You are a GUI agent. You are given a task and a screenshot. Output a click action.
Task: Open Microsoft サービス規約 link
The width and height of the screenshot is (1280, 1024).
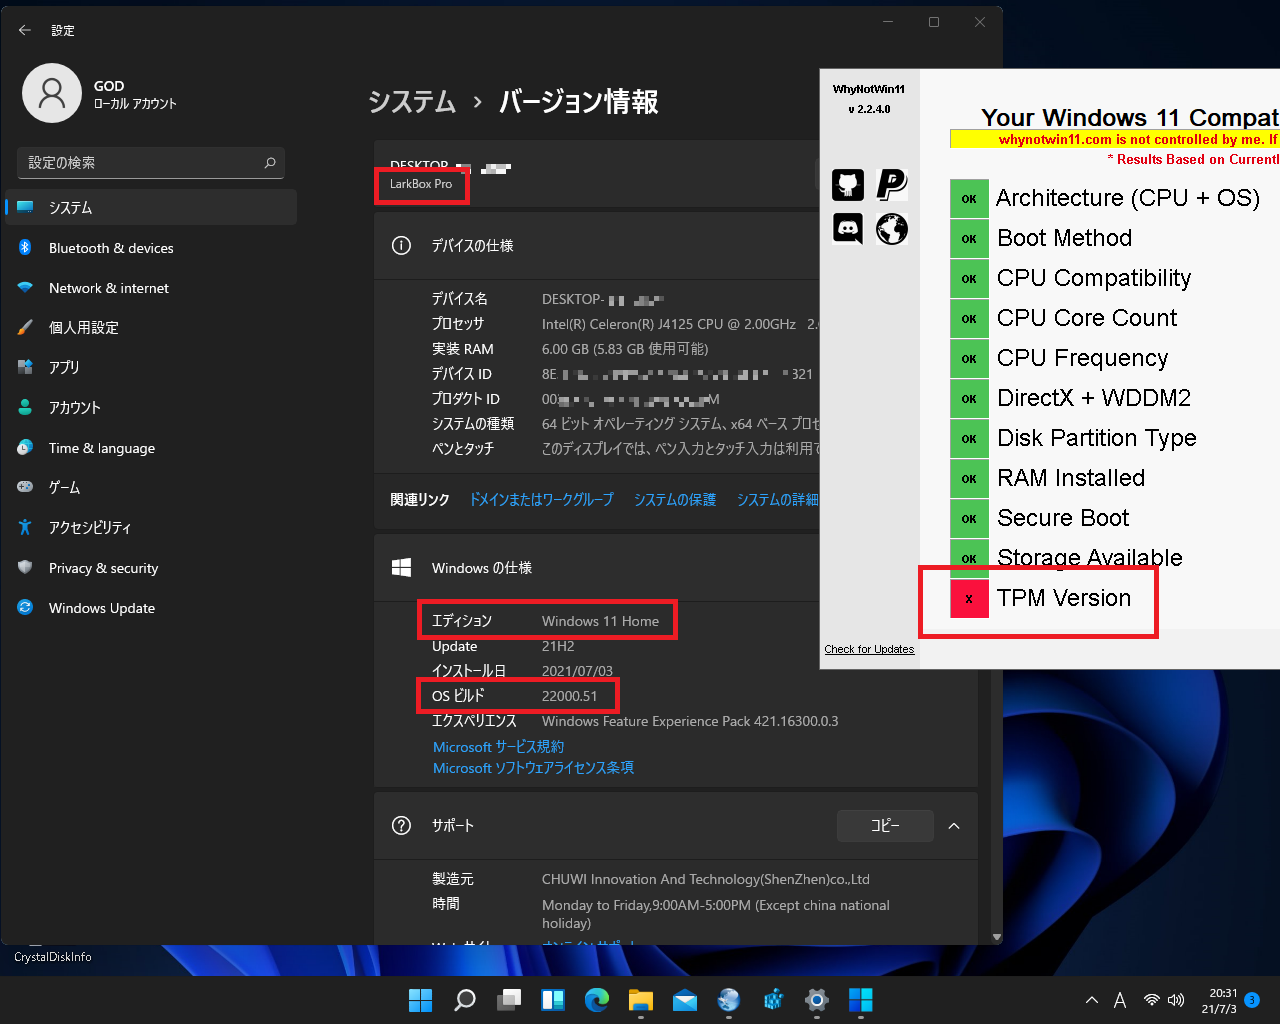[x=498, y=747]
